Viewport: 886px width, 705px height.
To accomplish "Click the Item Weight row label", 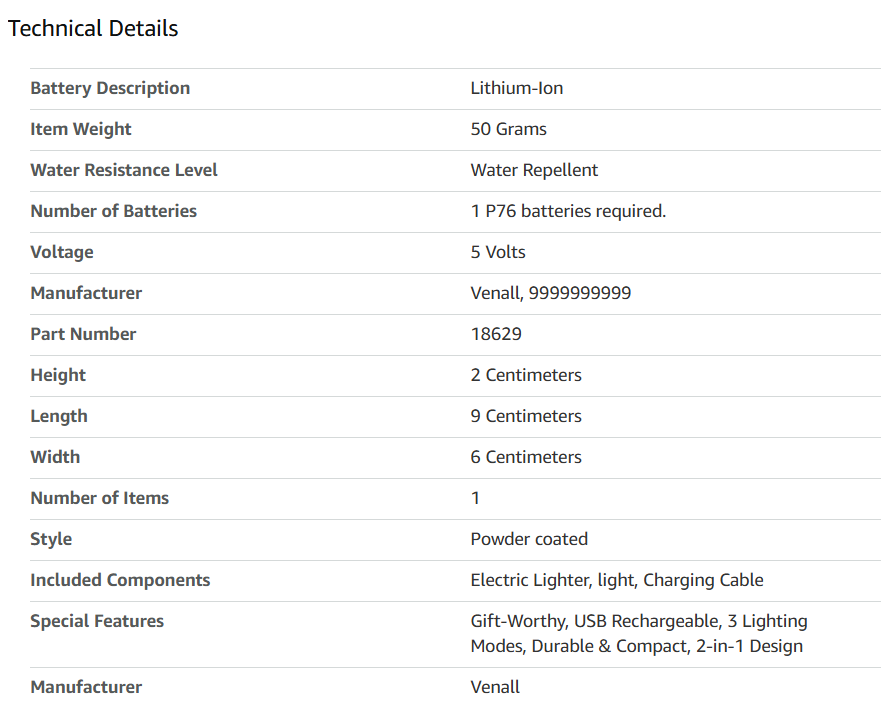I will (x=81, y=129).
